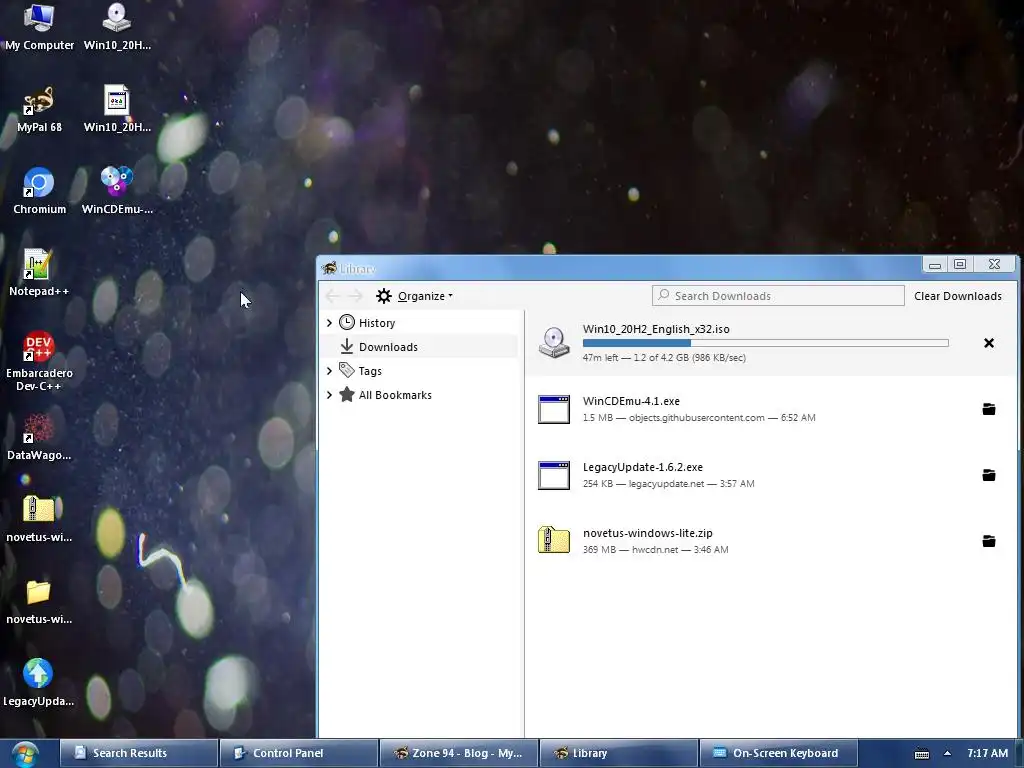
Task: Select LegacyUpdate-1.6.2.exe file name
Action: 643,467
